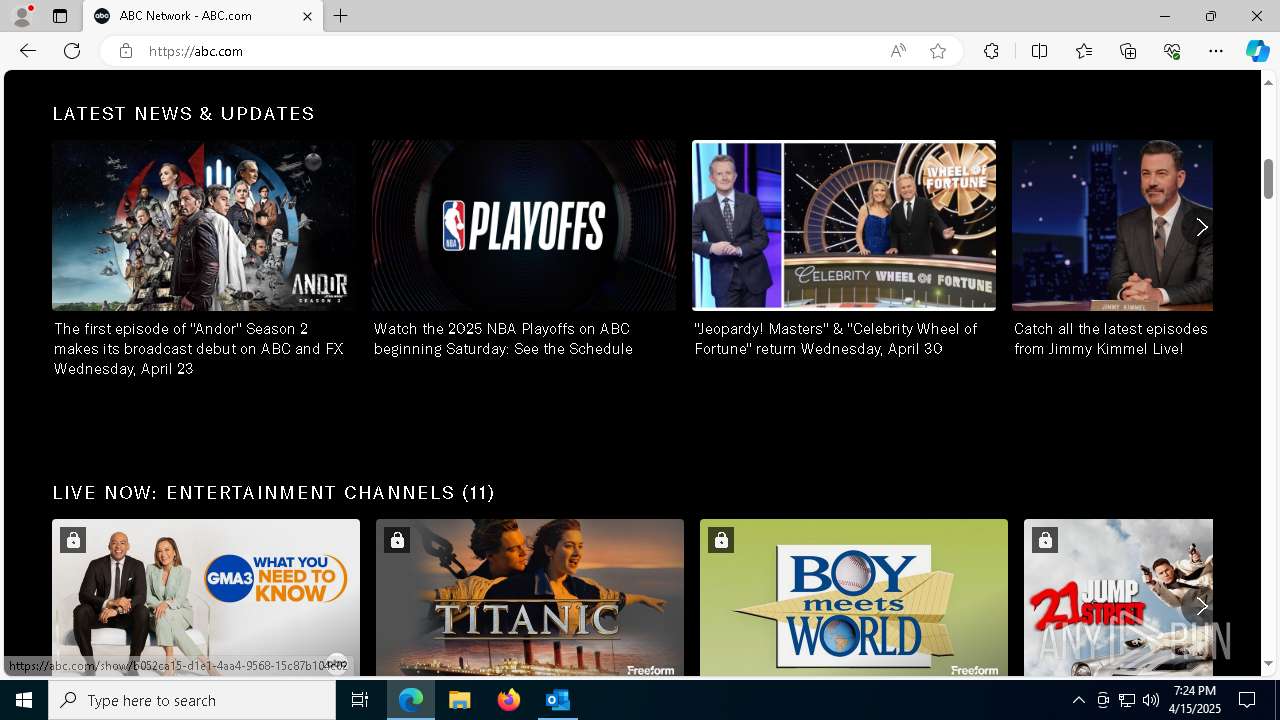1280x720 pixels.
Task: Add this page to favorites star
Action: point(938,51)
